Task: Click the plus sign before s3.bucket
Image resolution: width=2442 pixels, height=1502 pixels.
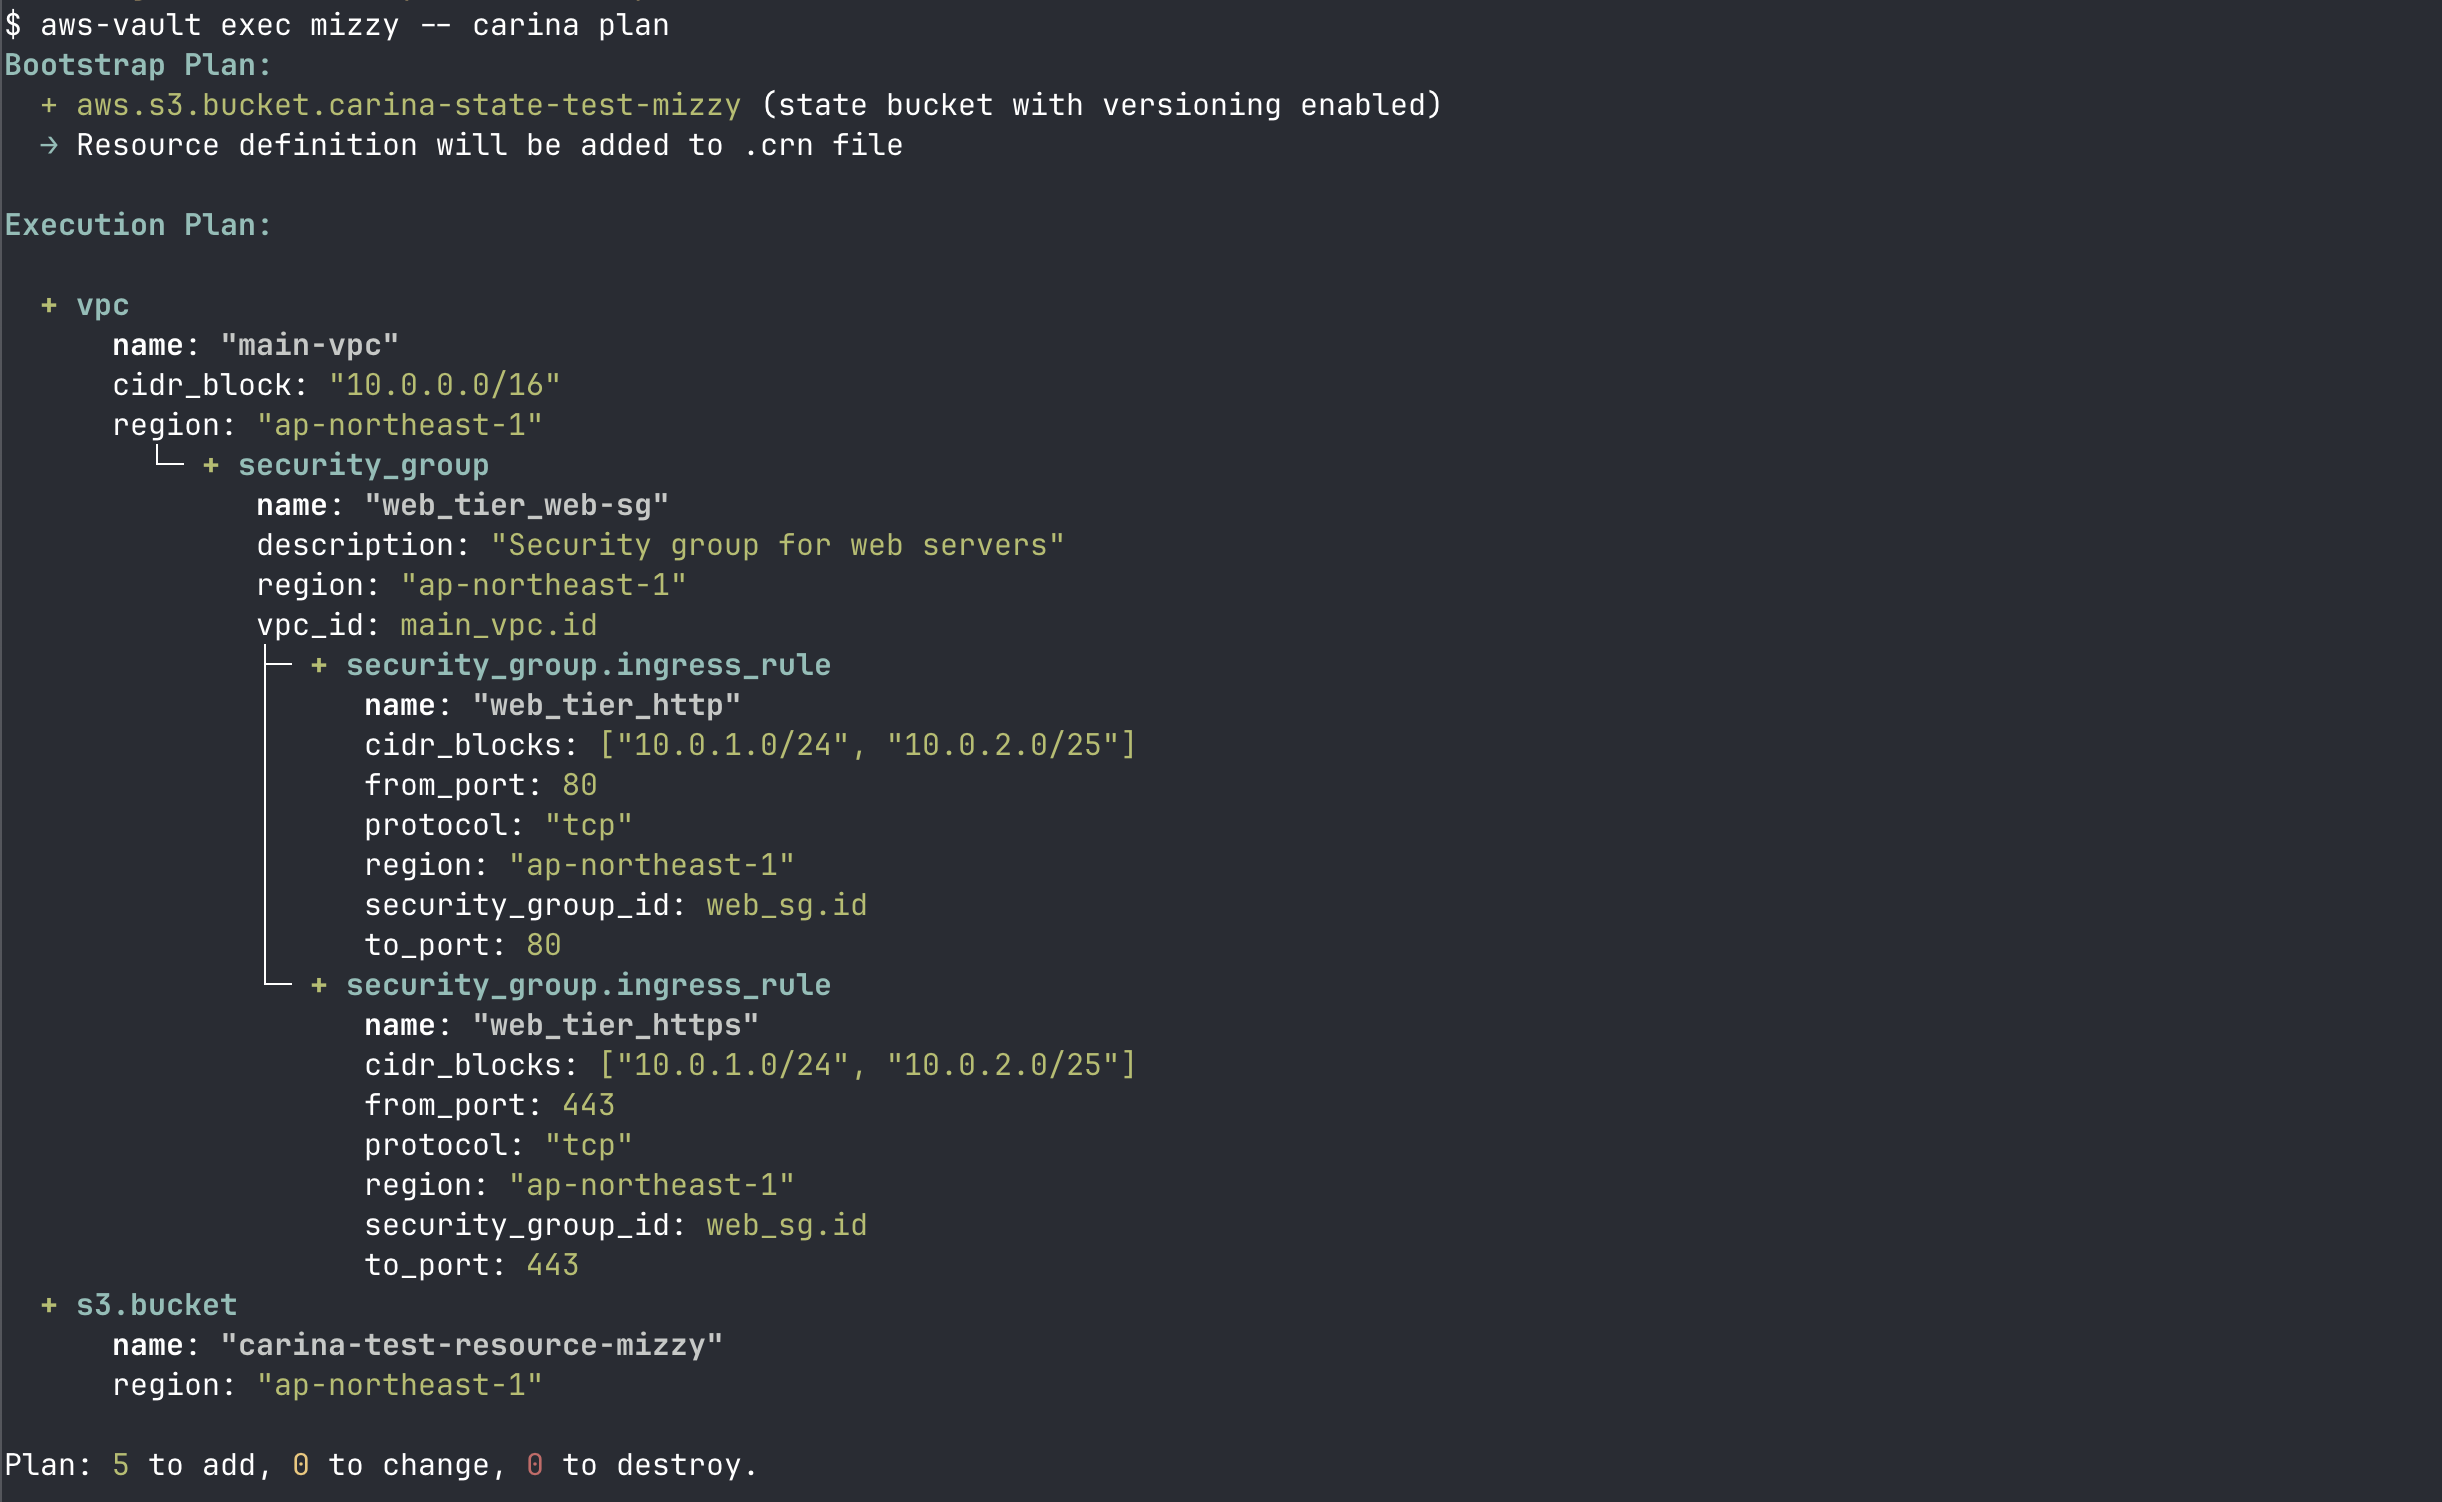Action: click(x=48, y=1305)
